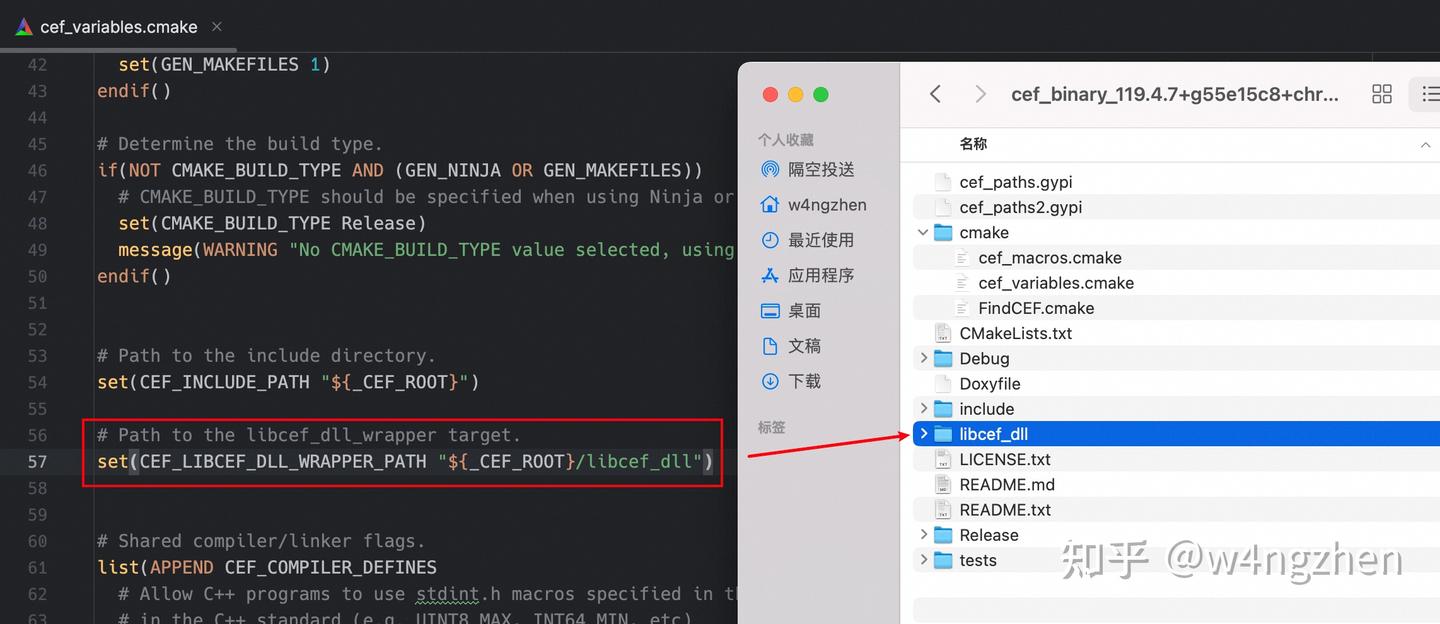Screen dimensions: 1440x624
Task: Expand the highlighted libcef_dll folder
Action: (x=923, y=433)
